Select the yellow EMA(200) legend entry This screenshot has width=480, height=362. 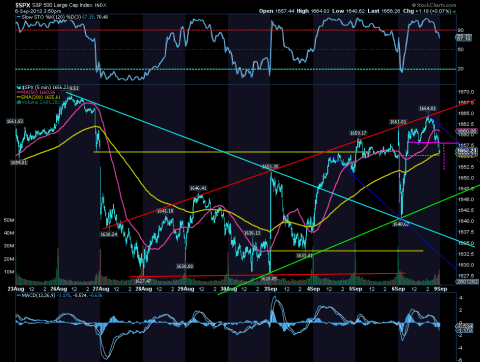39,97
